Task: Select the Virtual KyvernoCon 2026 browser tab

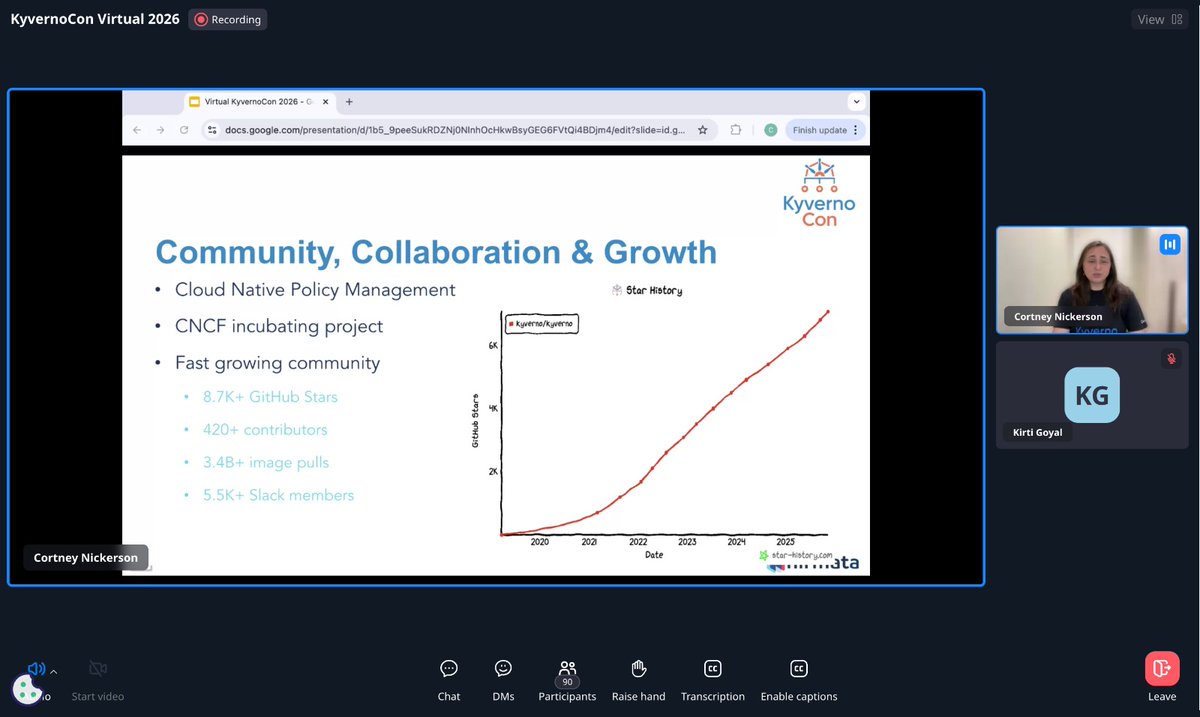Action: click(260, 102)
